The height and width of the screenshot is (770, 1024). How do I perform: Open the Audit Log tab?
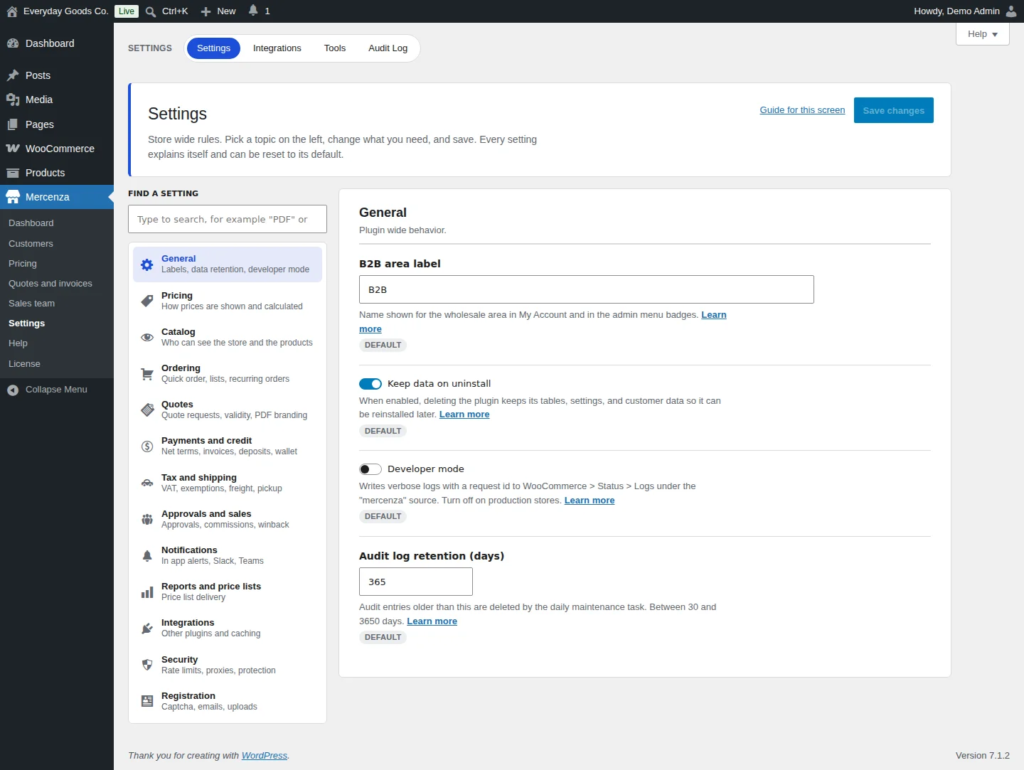(387, 48)
